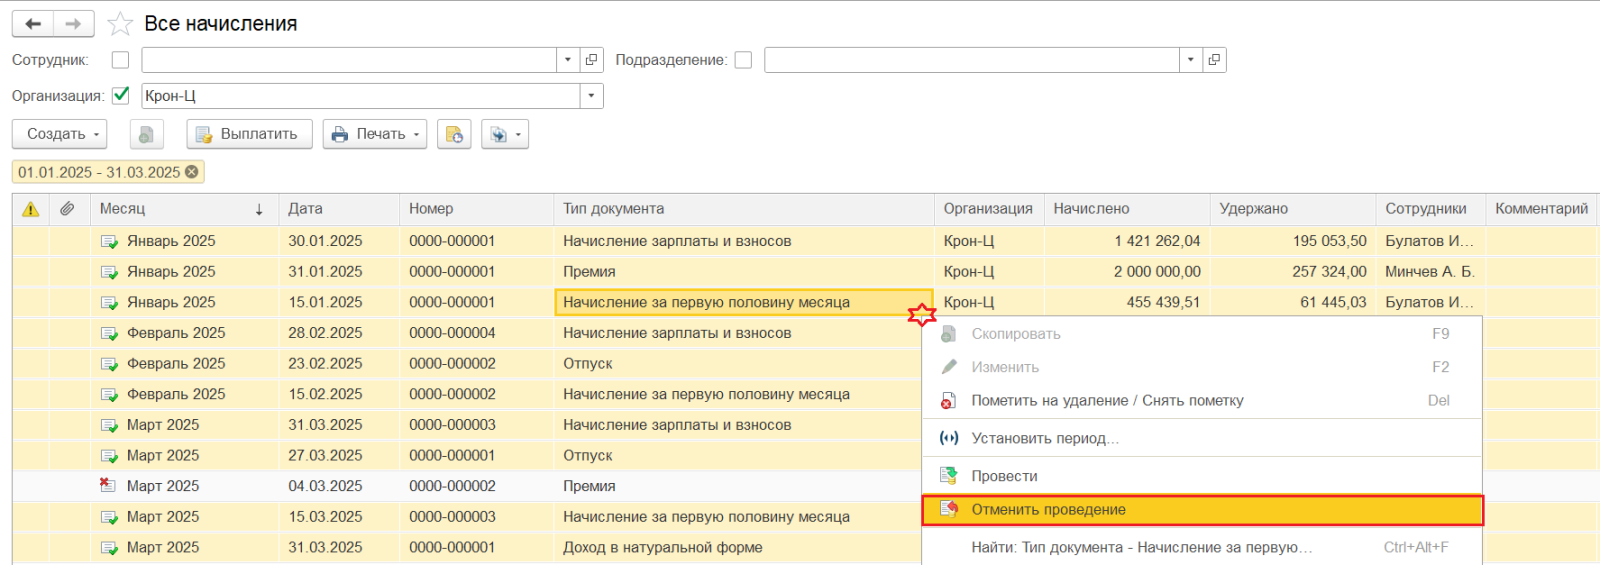Expand the Организация Крон-Ц dropdown
The width and height of the screenshot is (1600, 565).
591,96
